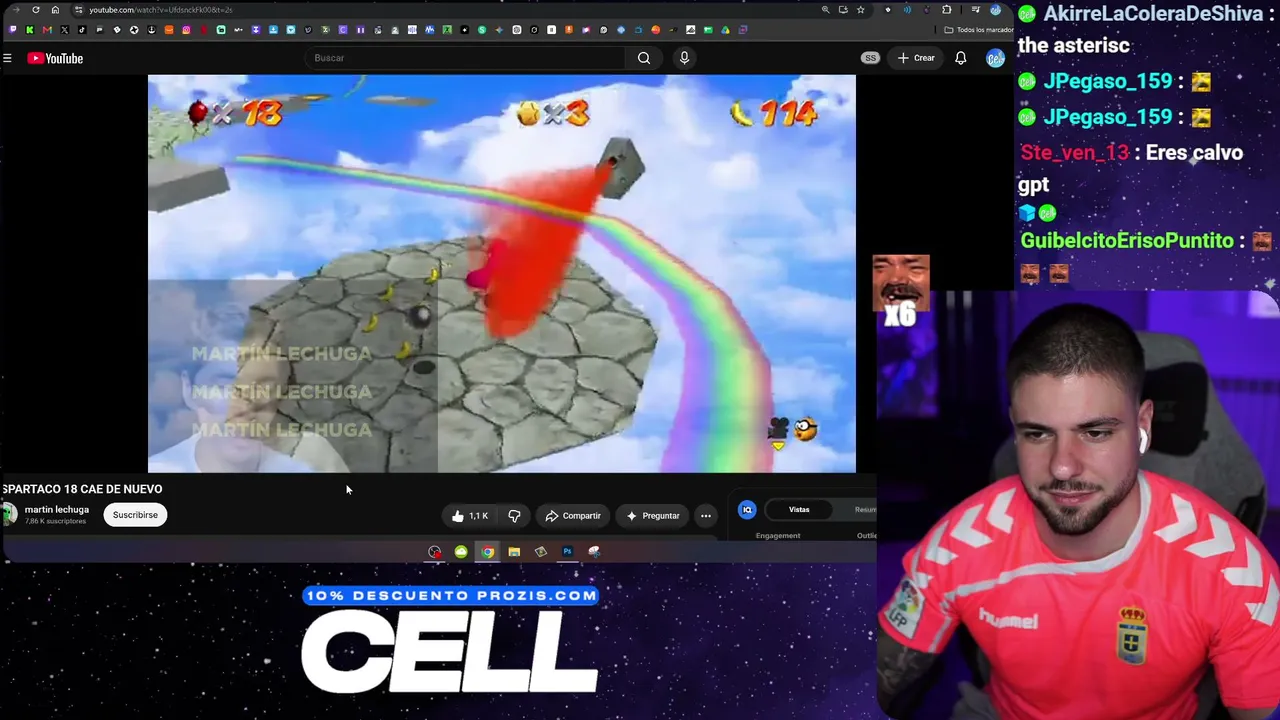Image resolution: width=1280 pixels, height=720 pixels.
Task: Click the martin lechuga channel avatar
Action: click(10, 515)
